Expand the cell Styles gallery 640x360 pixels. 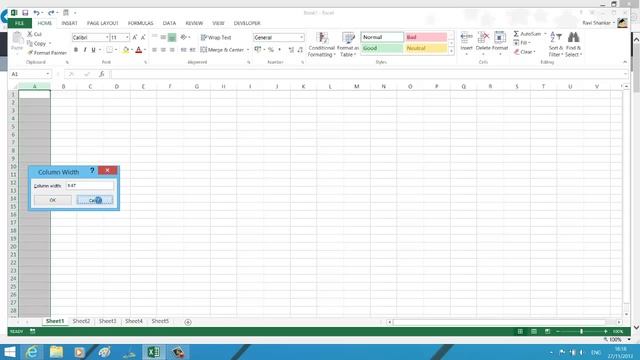(x=451, y=51)
